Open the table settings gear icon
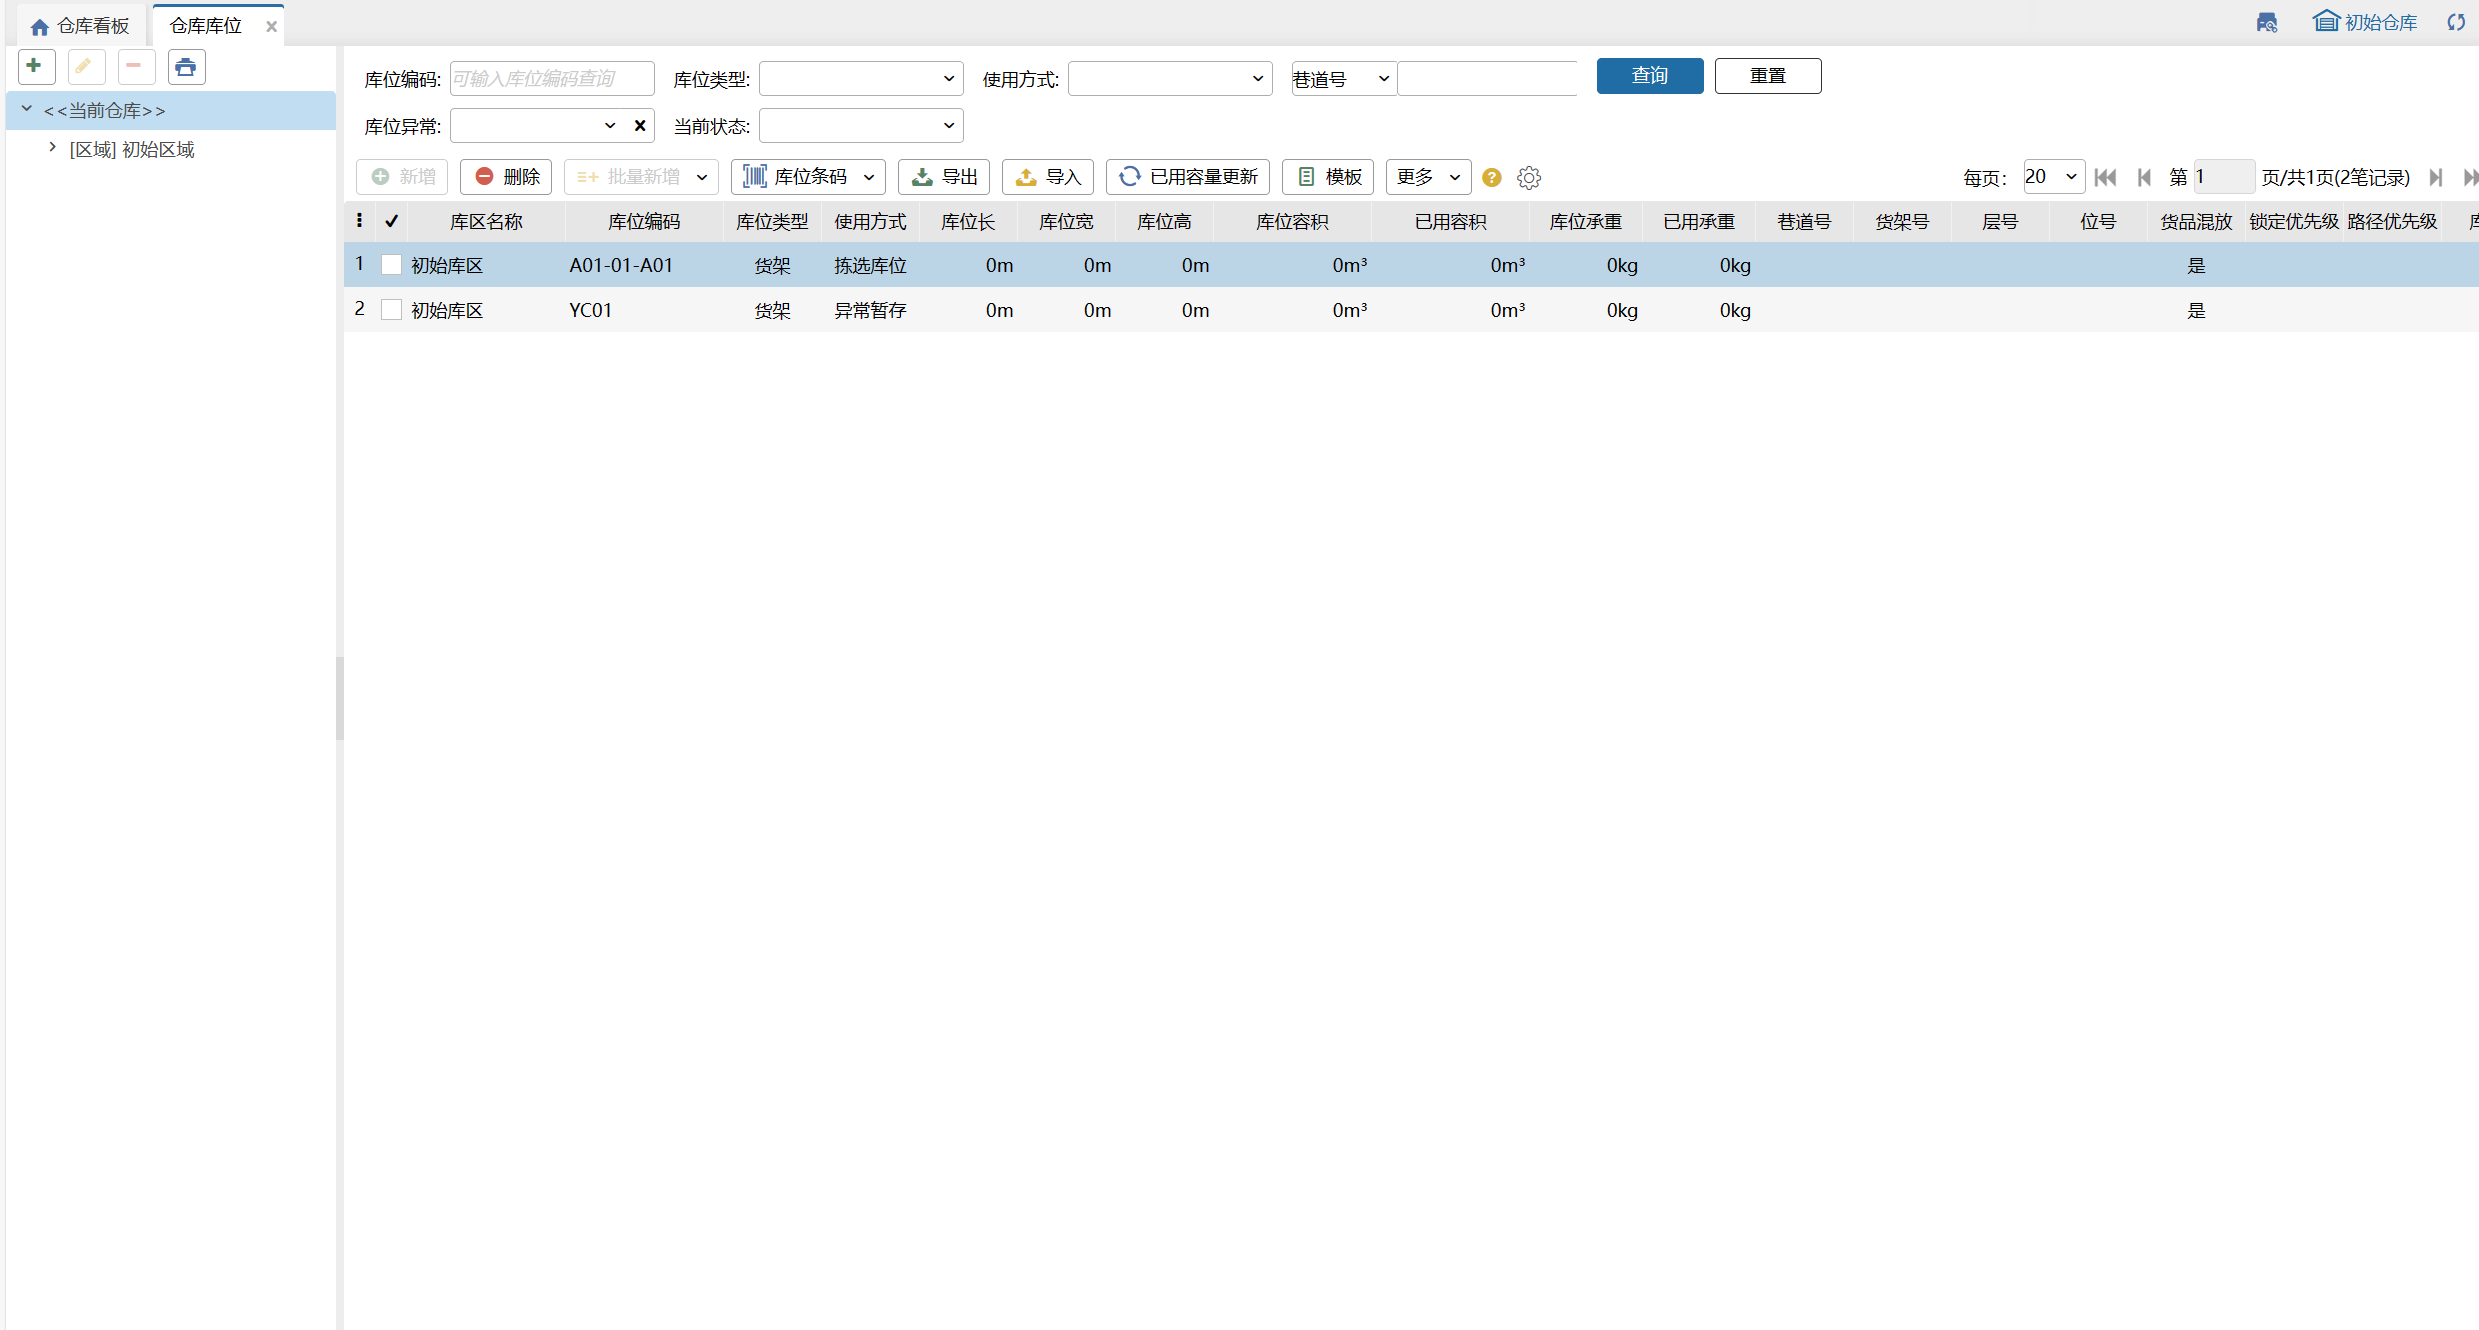Image resolution: width=2479 pixels, height=1330 pixels. (x=1528, y=177)
